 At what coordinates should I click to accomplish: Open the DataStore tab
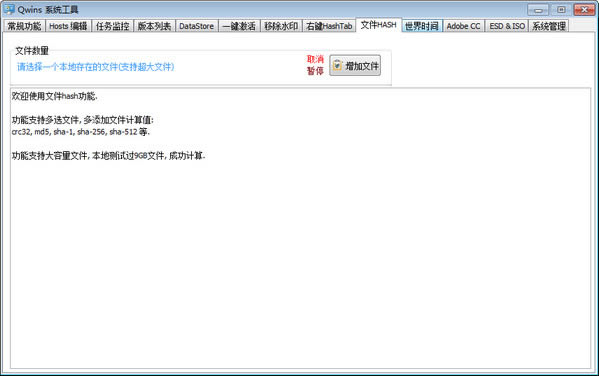point(196,26)
